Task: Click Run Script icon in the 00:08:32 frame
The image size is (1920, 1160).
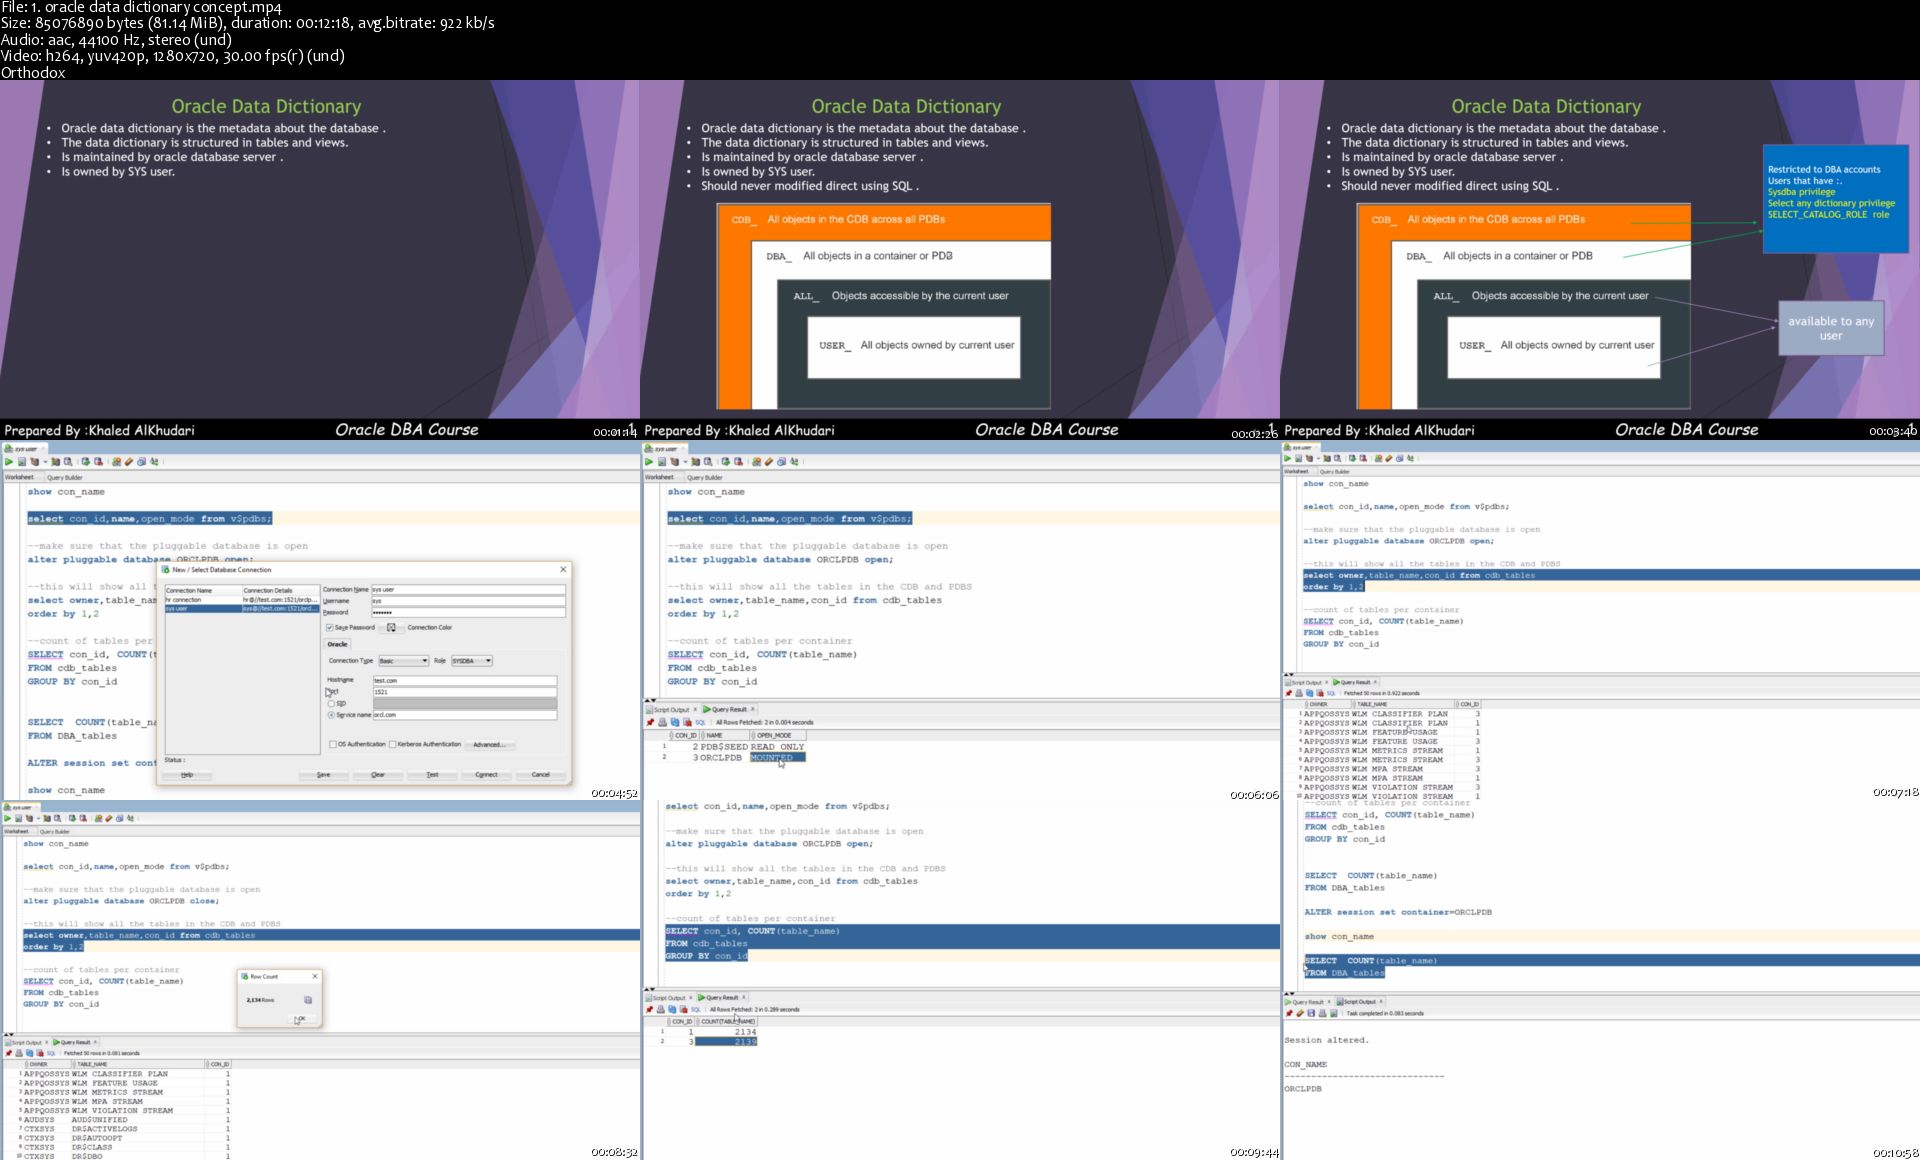Action: (x=18, y=818)
